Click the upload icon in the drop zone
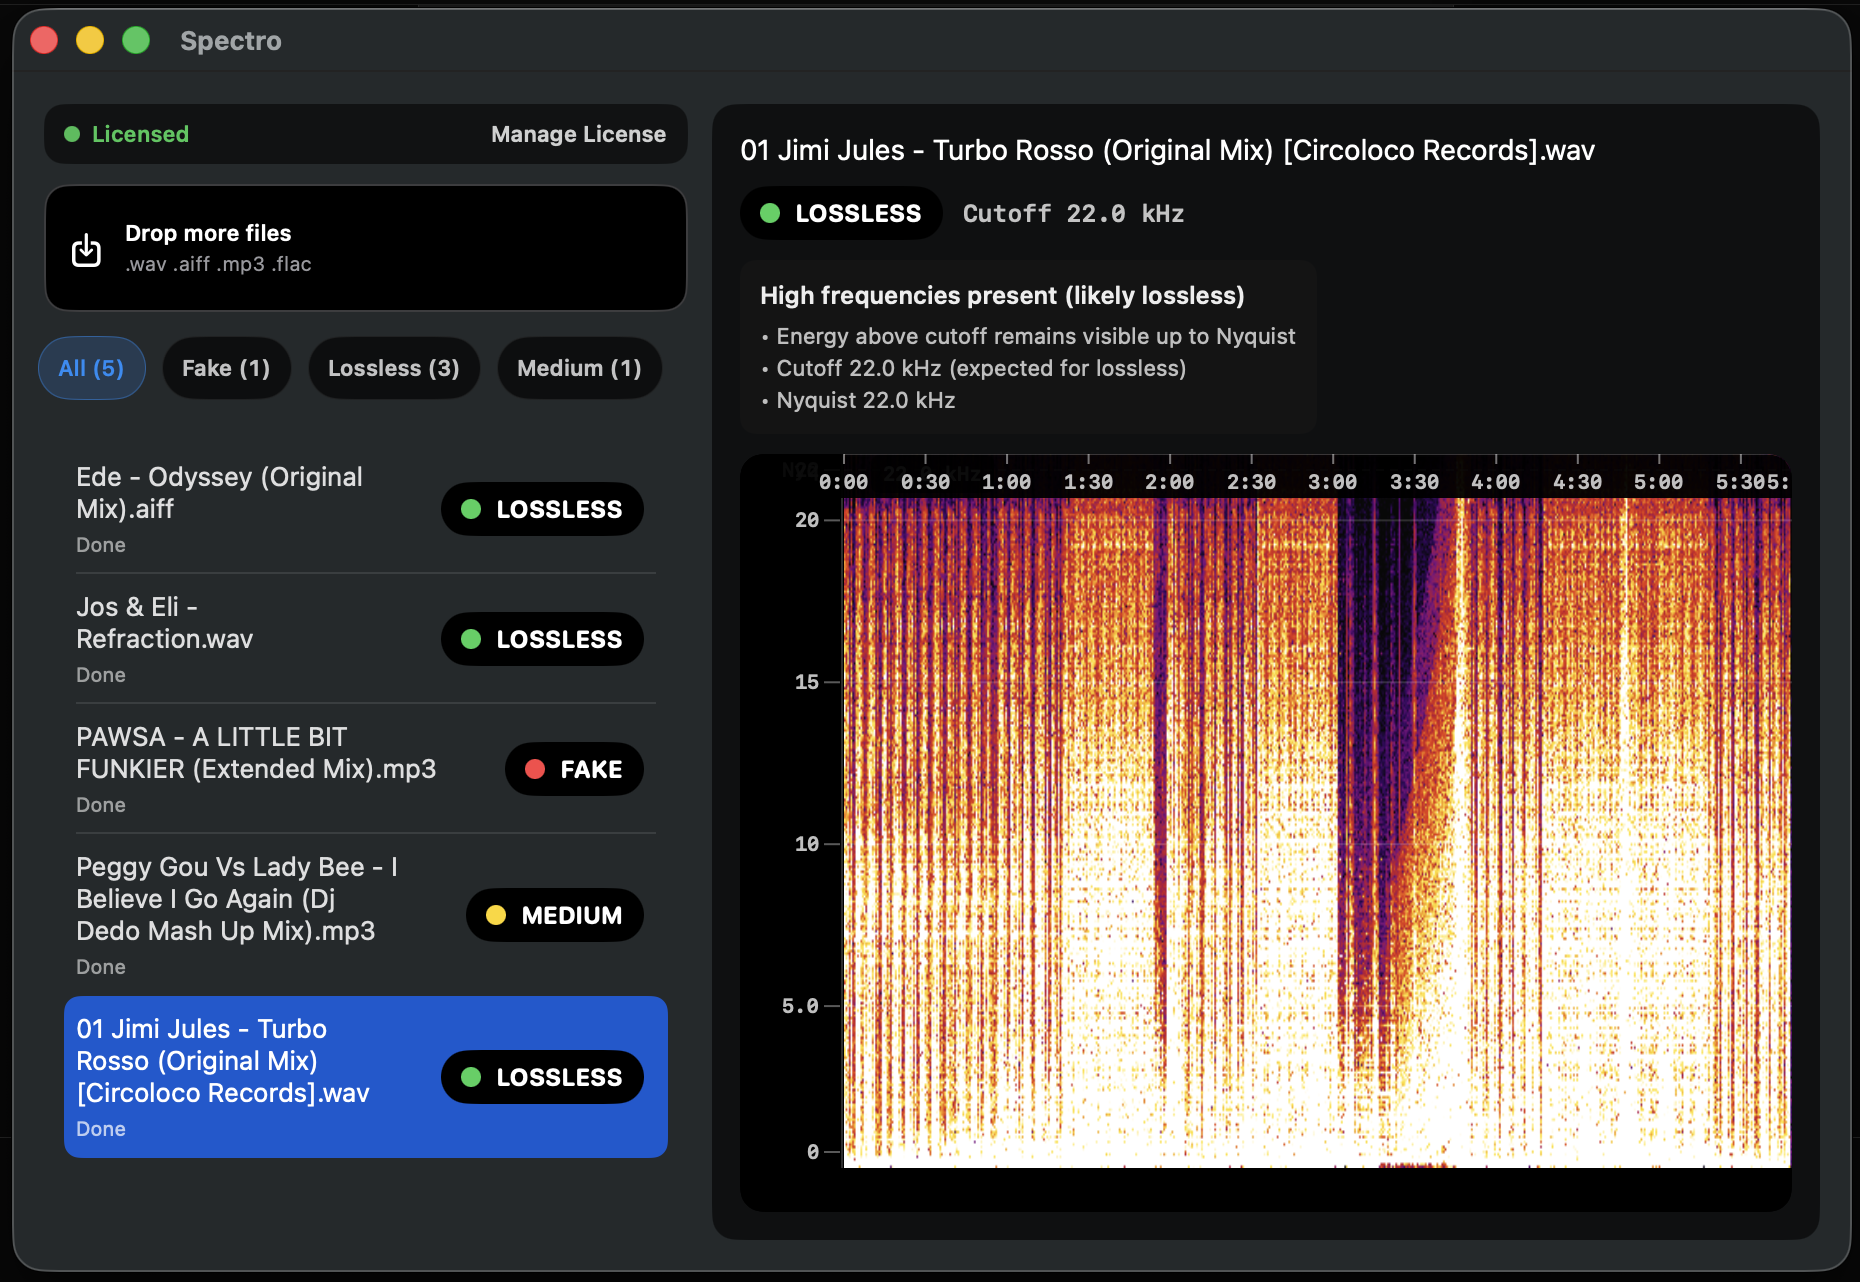Image resolution: width=1860 pixels, height=1282 pixels. point(87,248)
